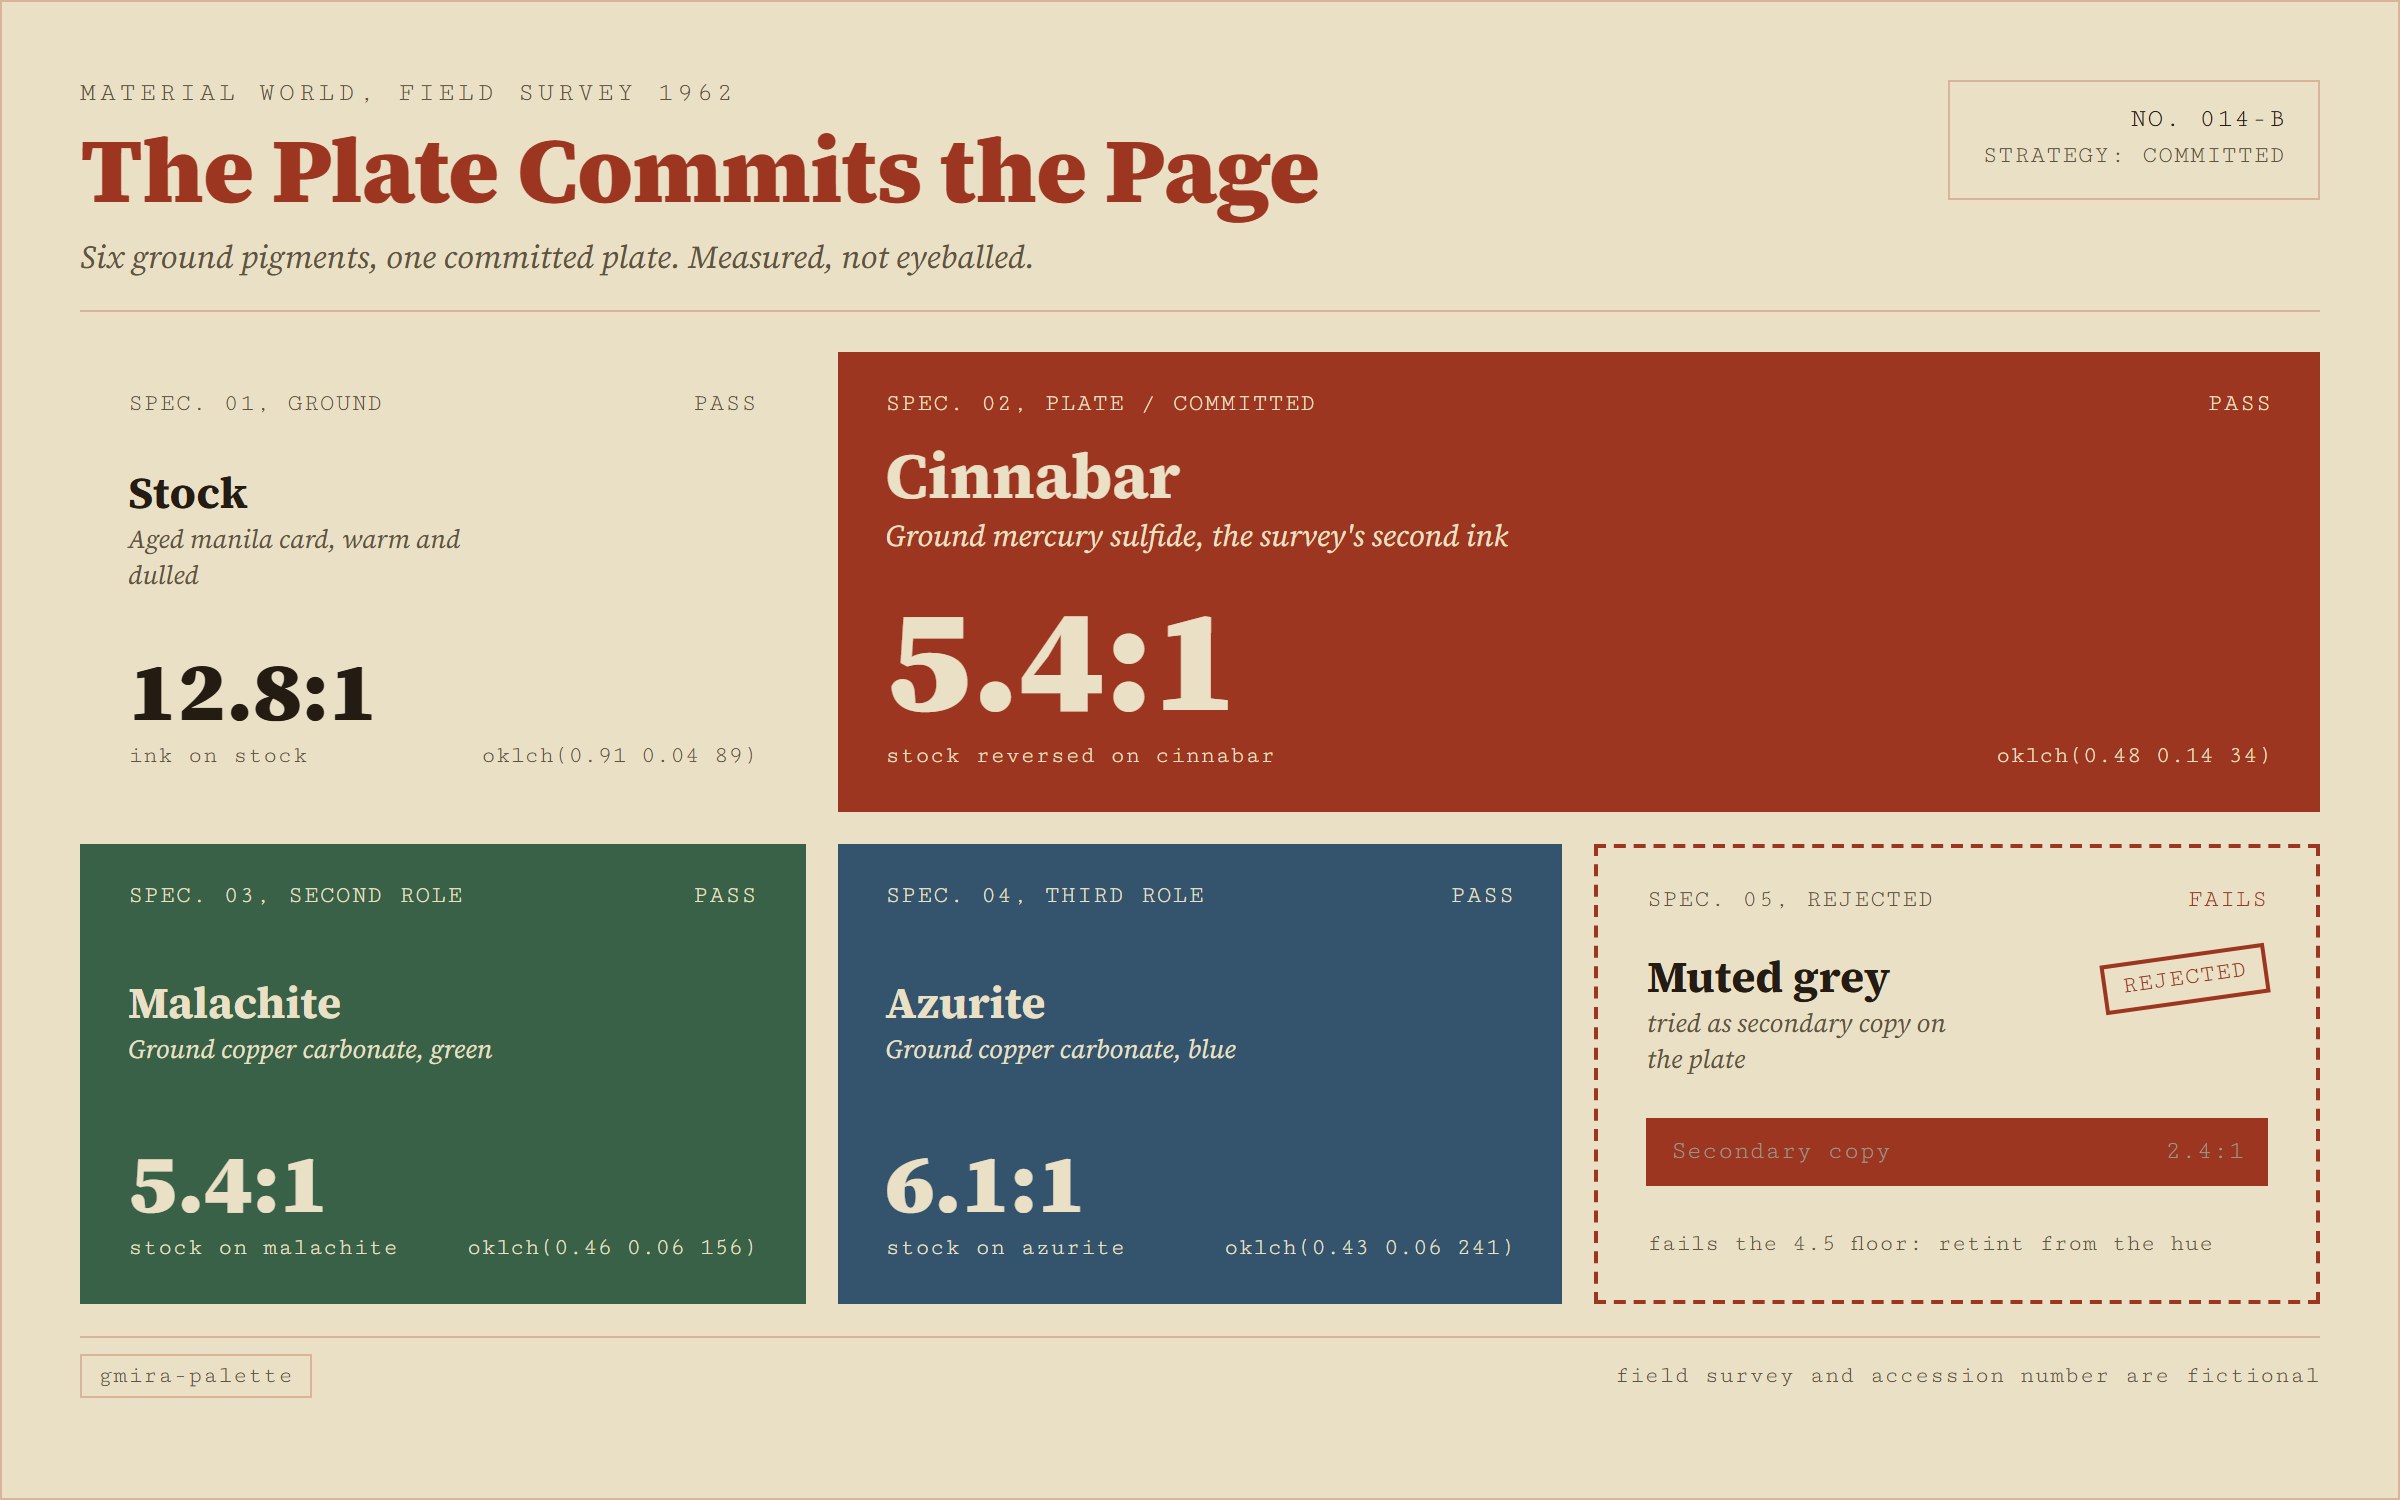Select the Malachite green swatch card
This screenshot has height=1500, width=2400.
tap(443, 1073)
